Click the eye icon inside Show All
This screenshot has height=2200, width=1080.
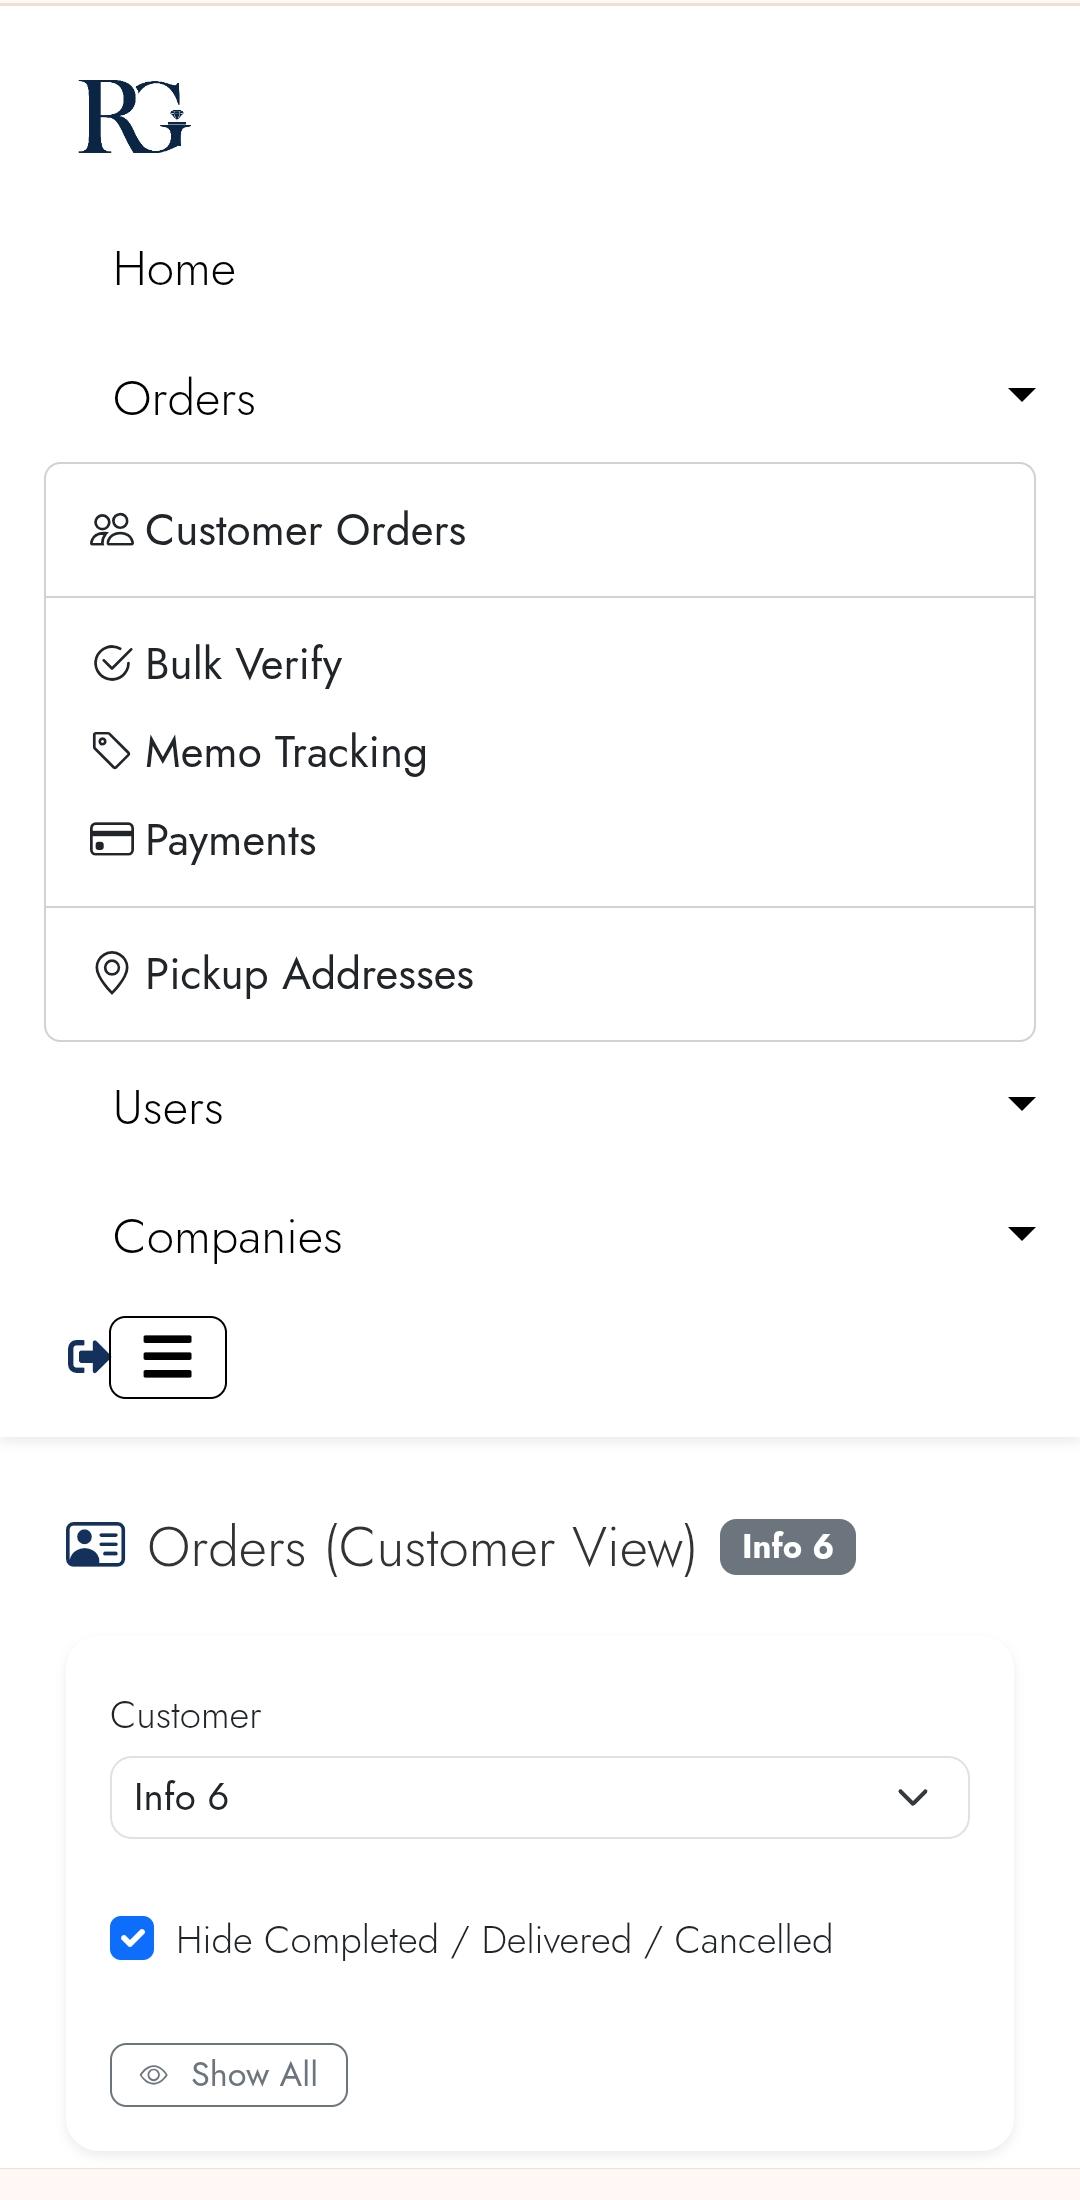tap(154, 2075)
